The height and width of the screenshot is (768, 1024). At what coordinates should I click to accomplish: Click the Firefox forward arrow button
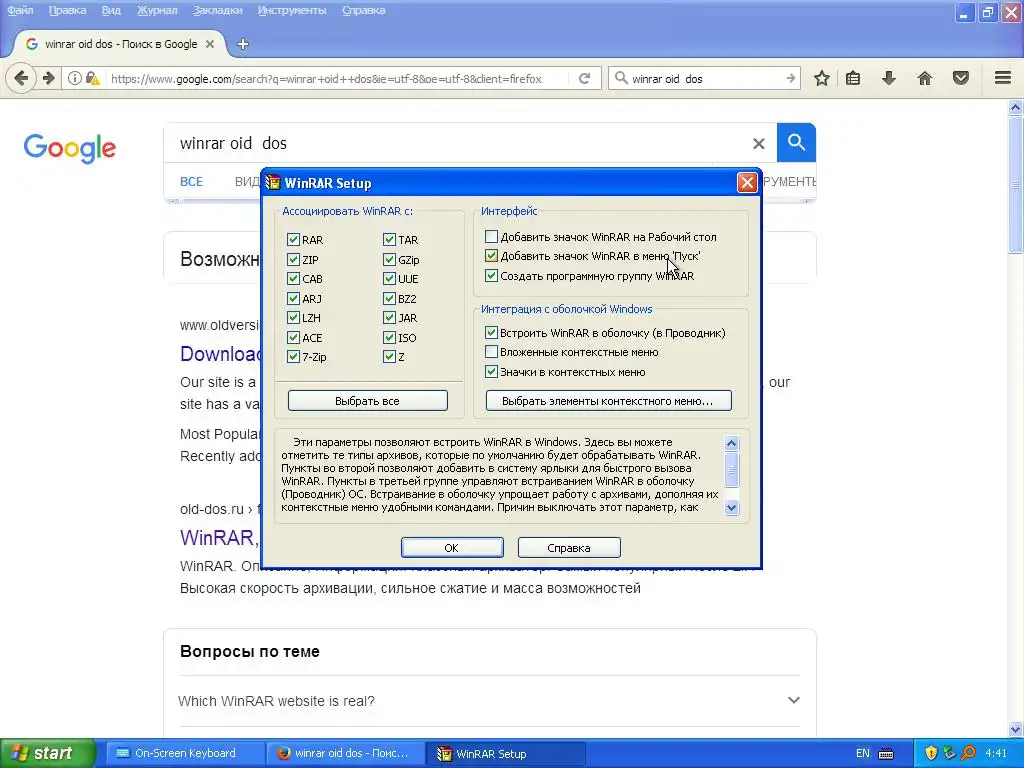coord(49,78)
